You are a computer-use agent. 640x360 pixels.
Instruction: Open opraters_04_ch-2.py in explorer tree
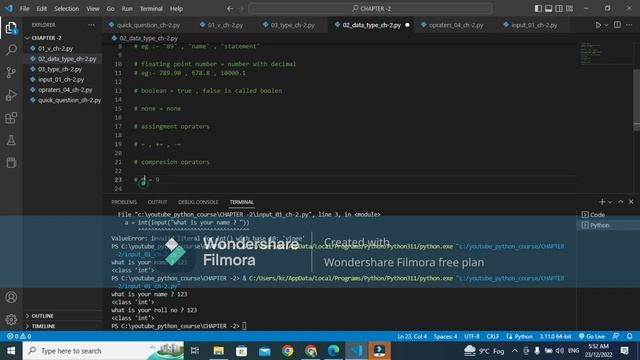point(65,90)
